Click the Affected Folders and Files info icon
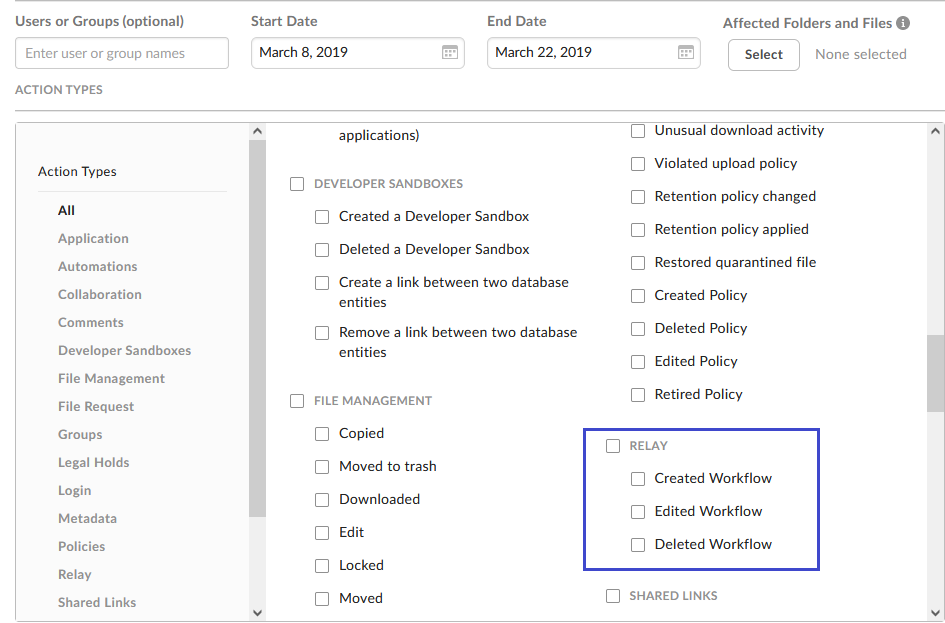Viewport: 945px width, 623px height. coord(904,22)
